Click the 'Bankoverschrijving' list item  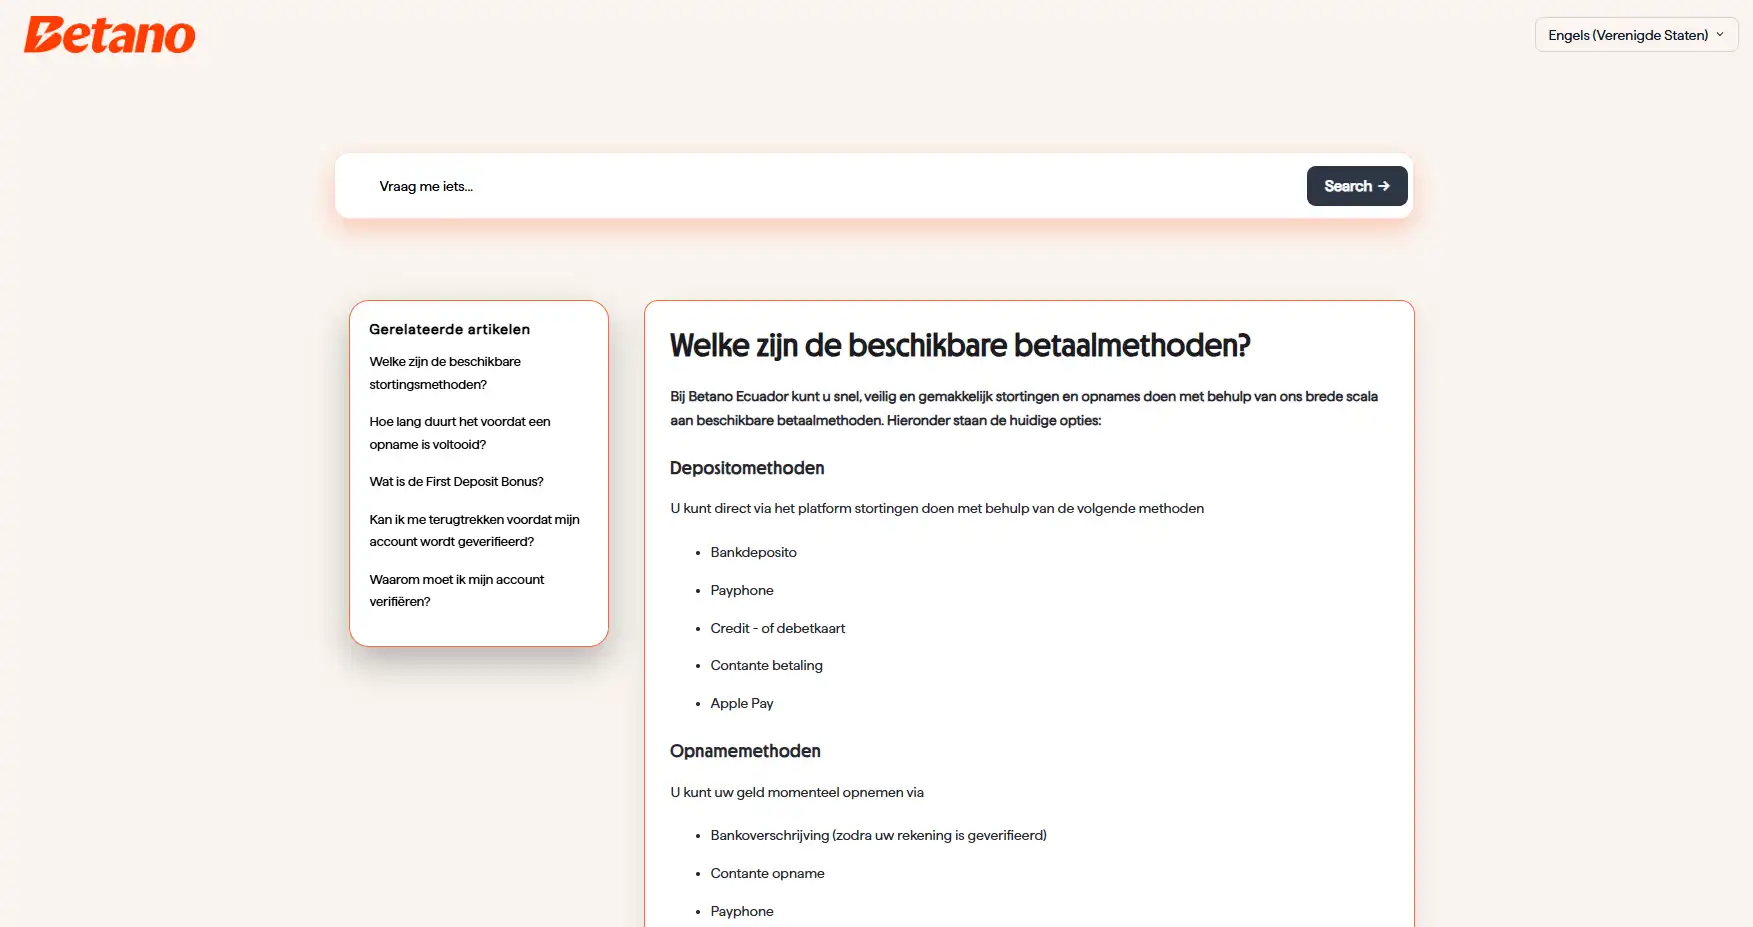[x=878, y=835]
